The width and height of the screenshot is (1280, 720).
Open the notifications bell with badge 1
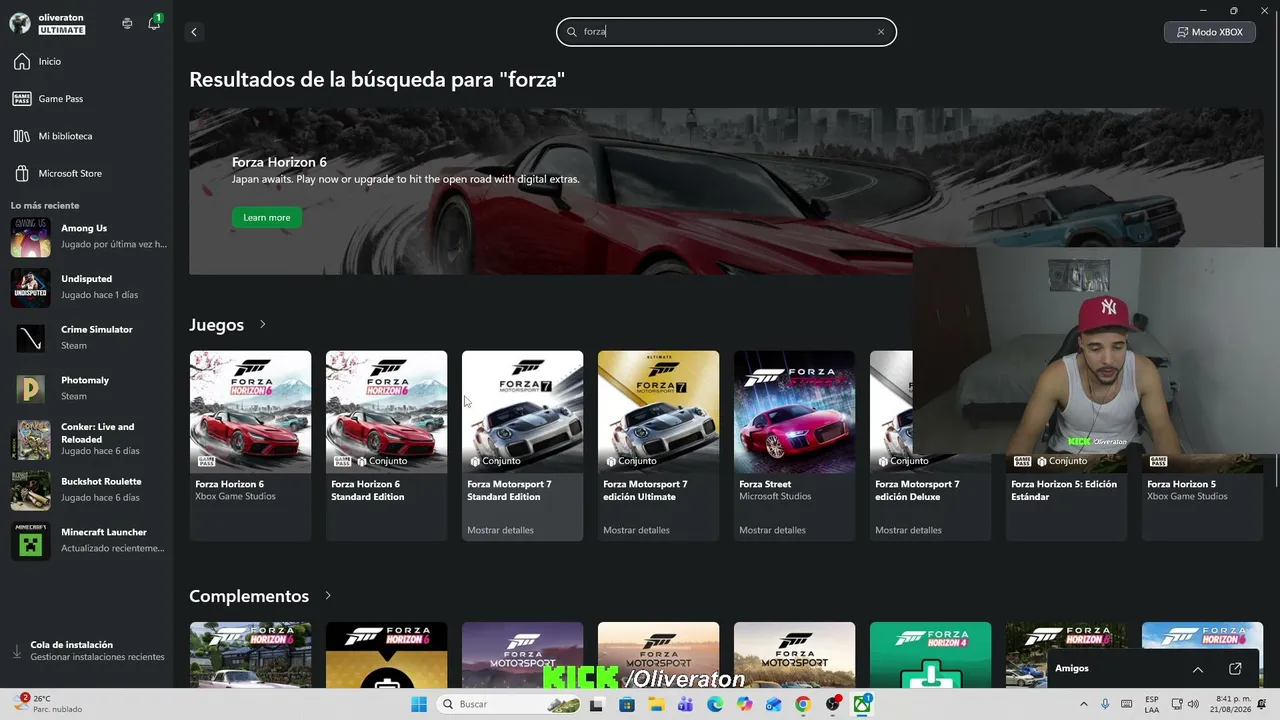click(154, 23)
